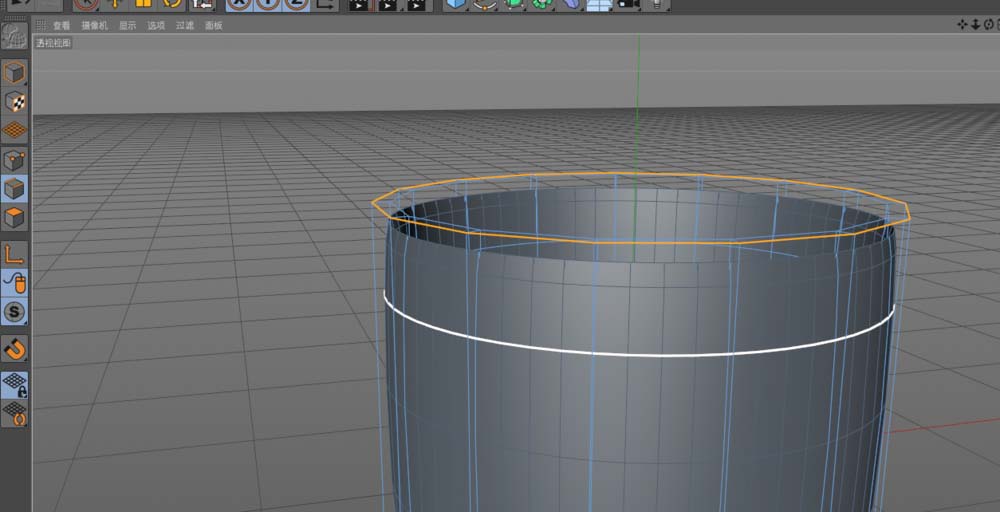Open the 查看 (View) menu

[62, 25]
